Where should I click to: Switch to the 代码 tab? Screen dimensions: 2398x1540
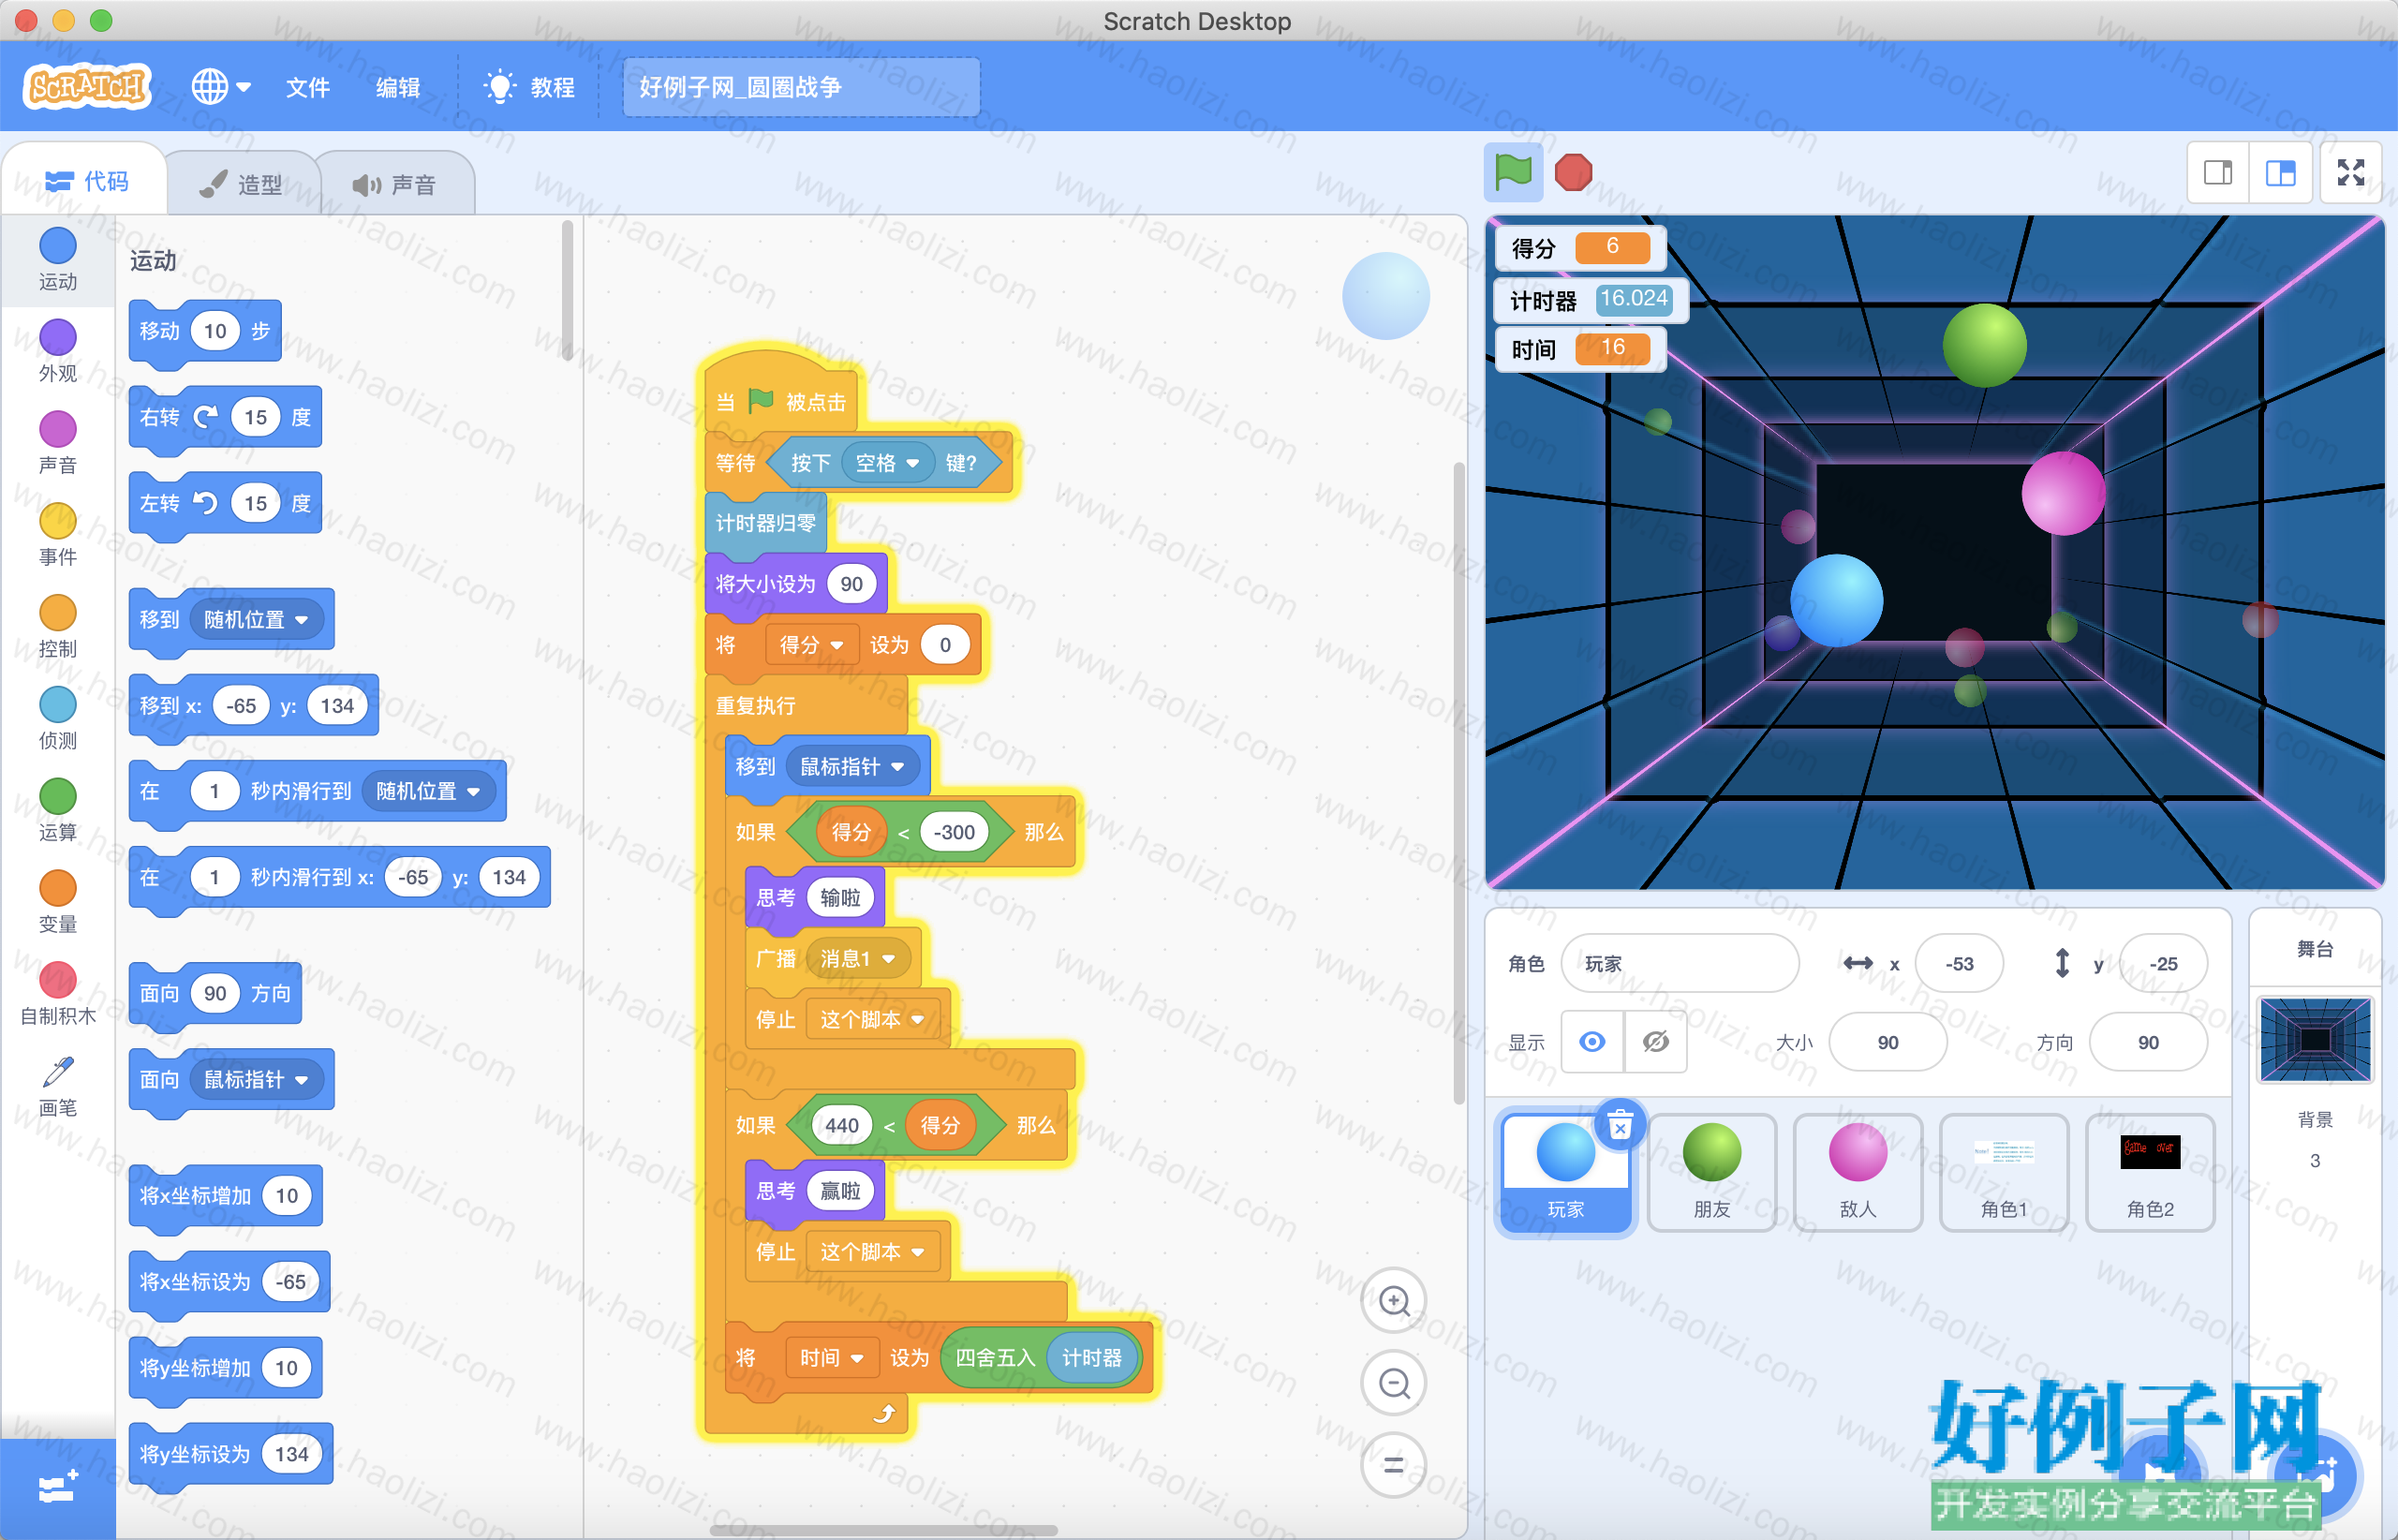point(86,181)
